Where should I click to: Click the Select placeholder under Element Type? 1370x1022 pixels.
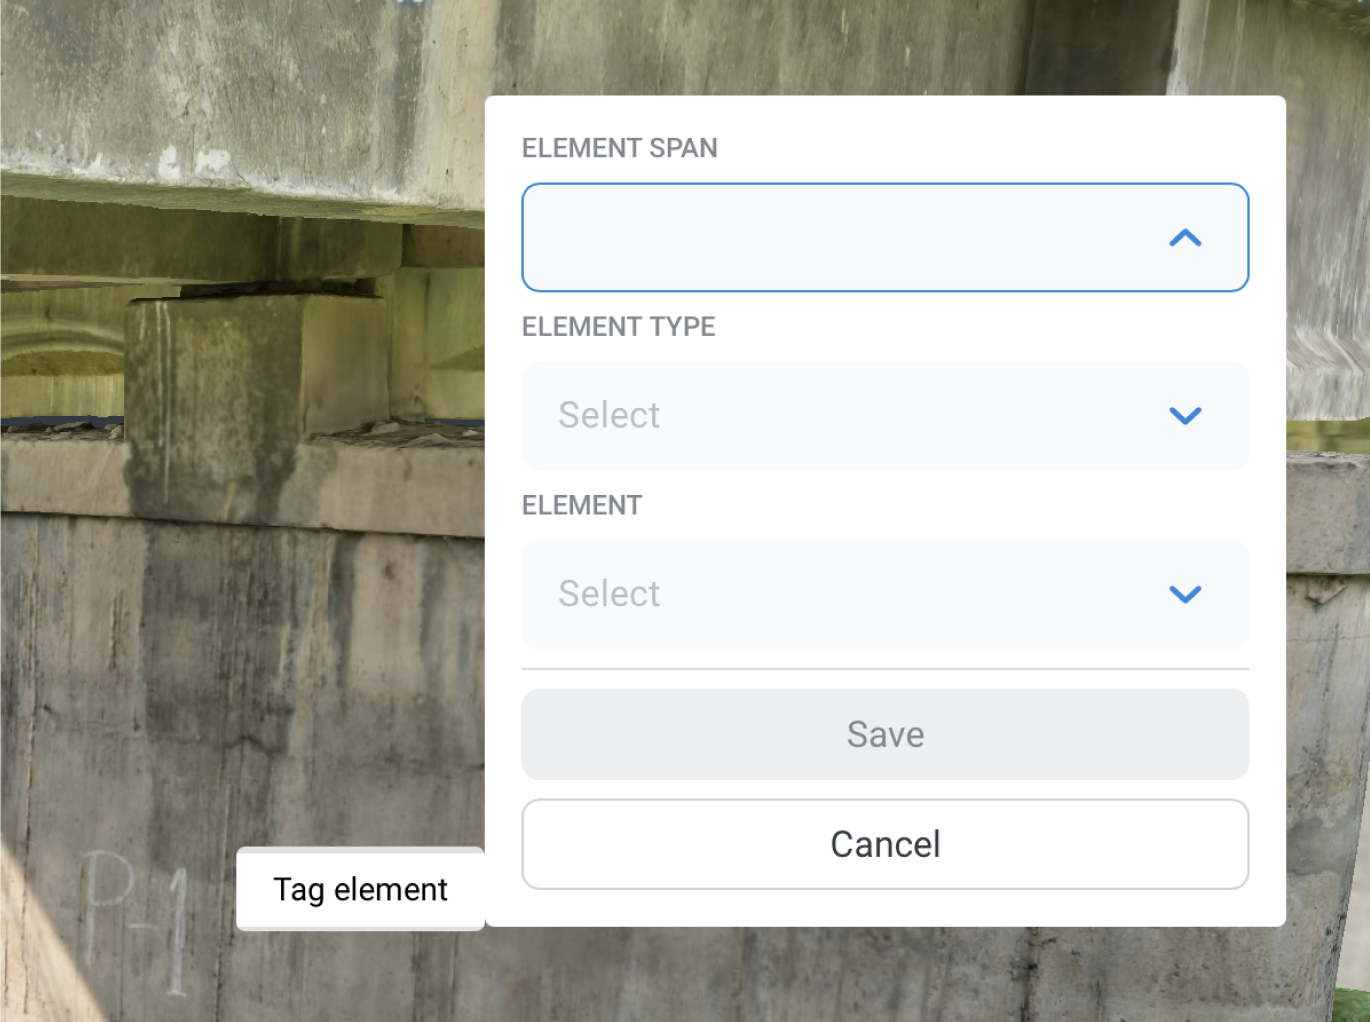coord(609,415)
